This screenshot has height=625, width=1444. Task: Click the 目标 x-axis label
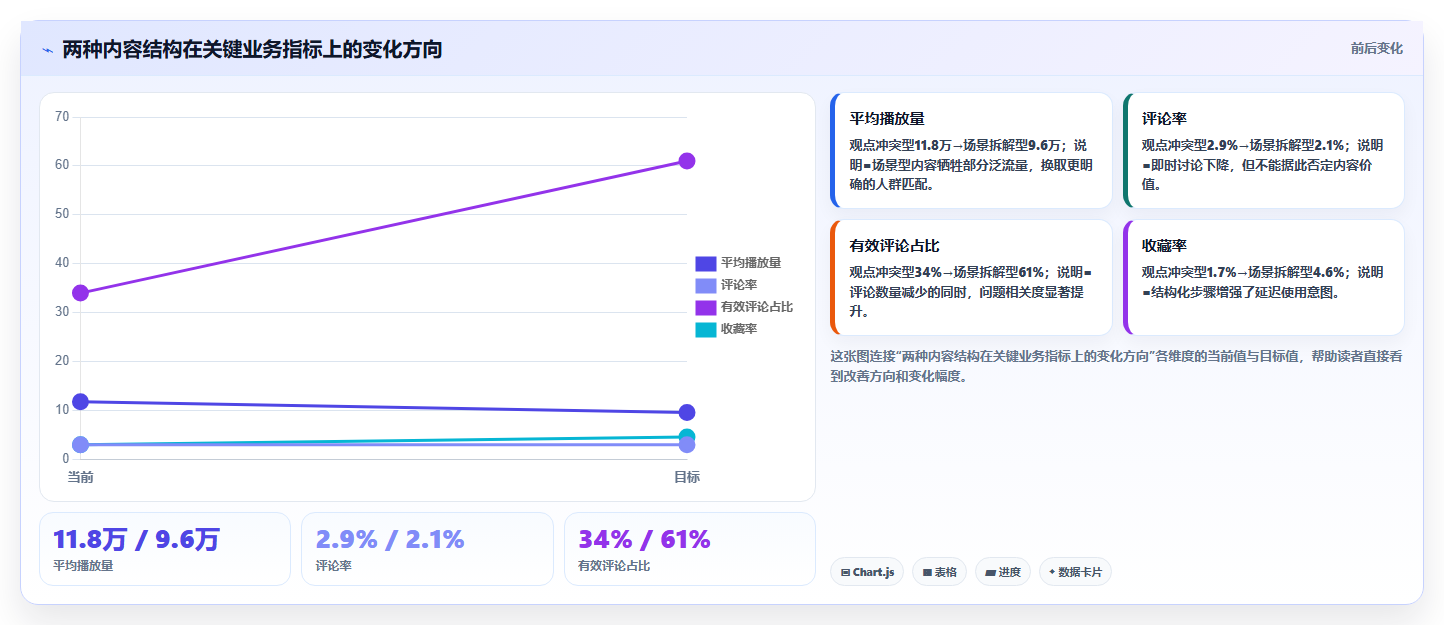pos(687,477)
